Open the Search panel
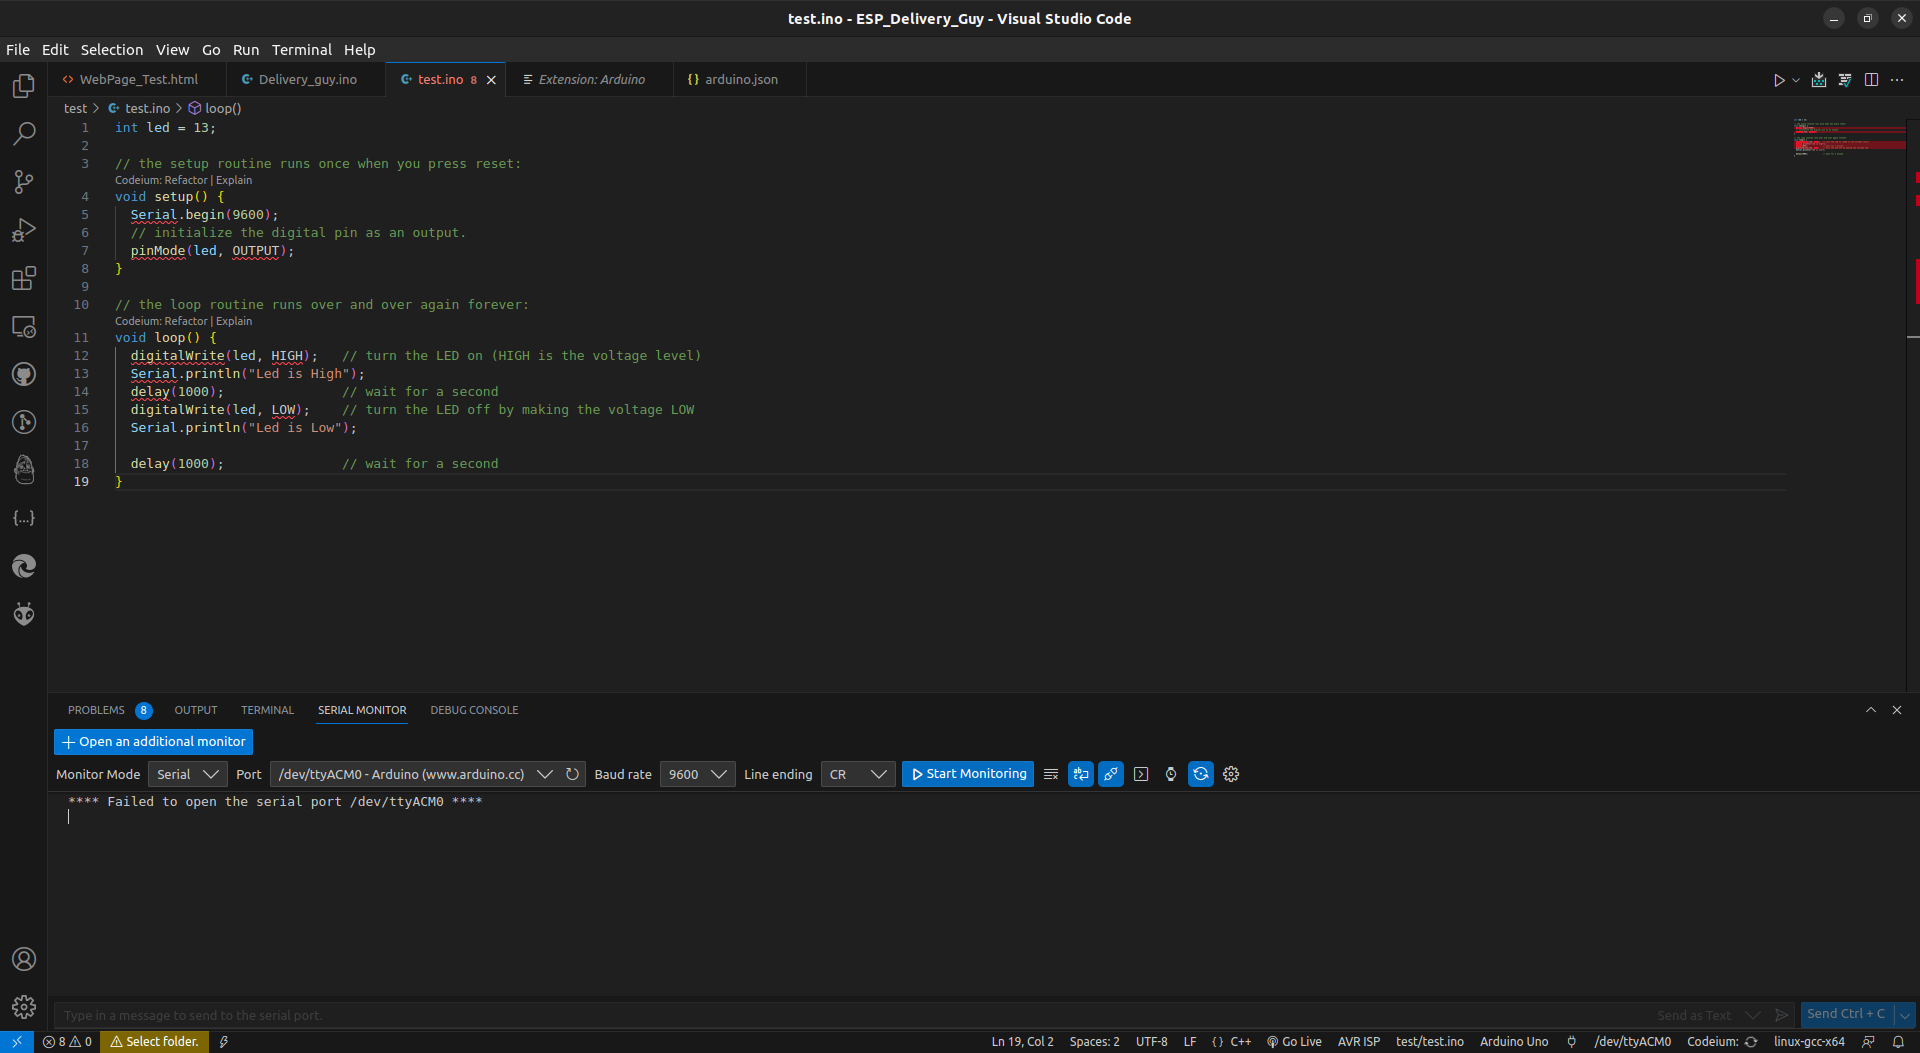 coord(24,133)
